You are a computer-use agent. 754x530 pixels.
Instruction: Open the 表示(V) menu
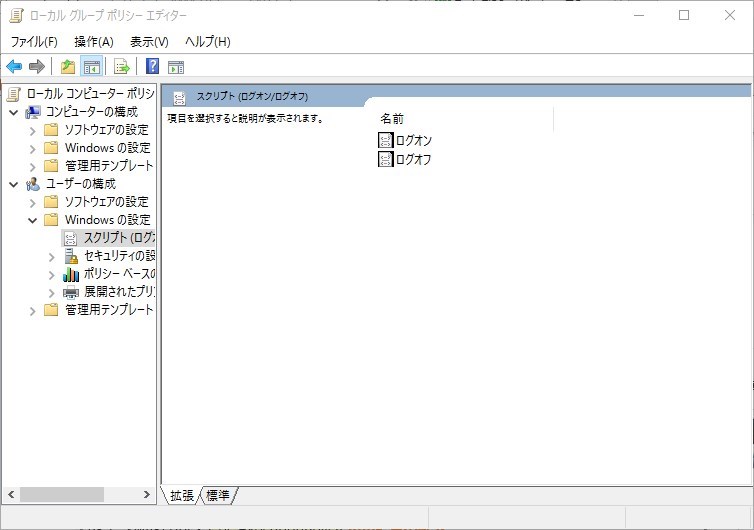pos(150,42)
